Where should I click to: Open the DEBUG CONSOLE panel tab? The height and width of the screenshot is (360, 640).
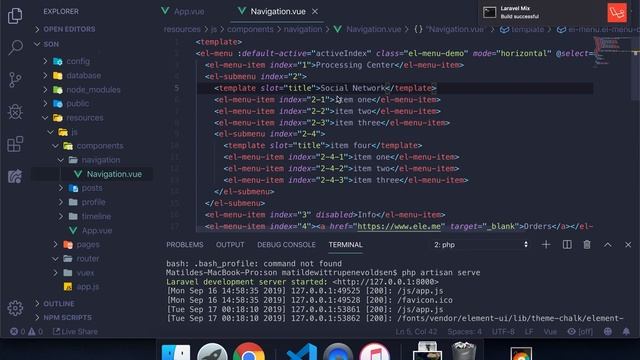[286, 244]
